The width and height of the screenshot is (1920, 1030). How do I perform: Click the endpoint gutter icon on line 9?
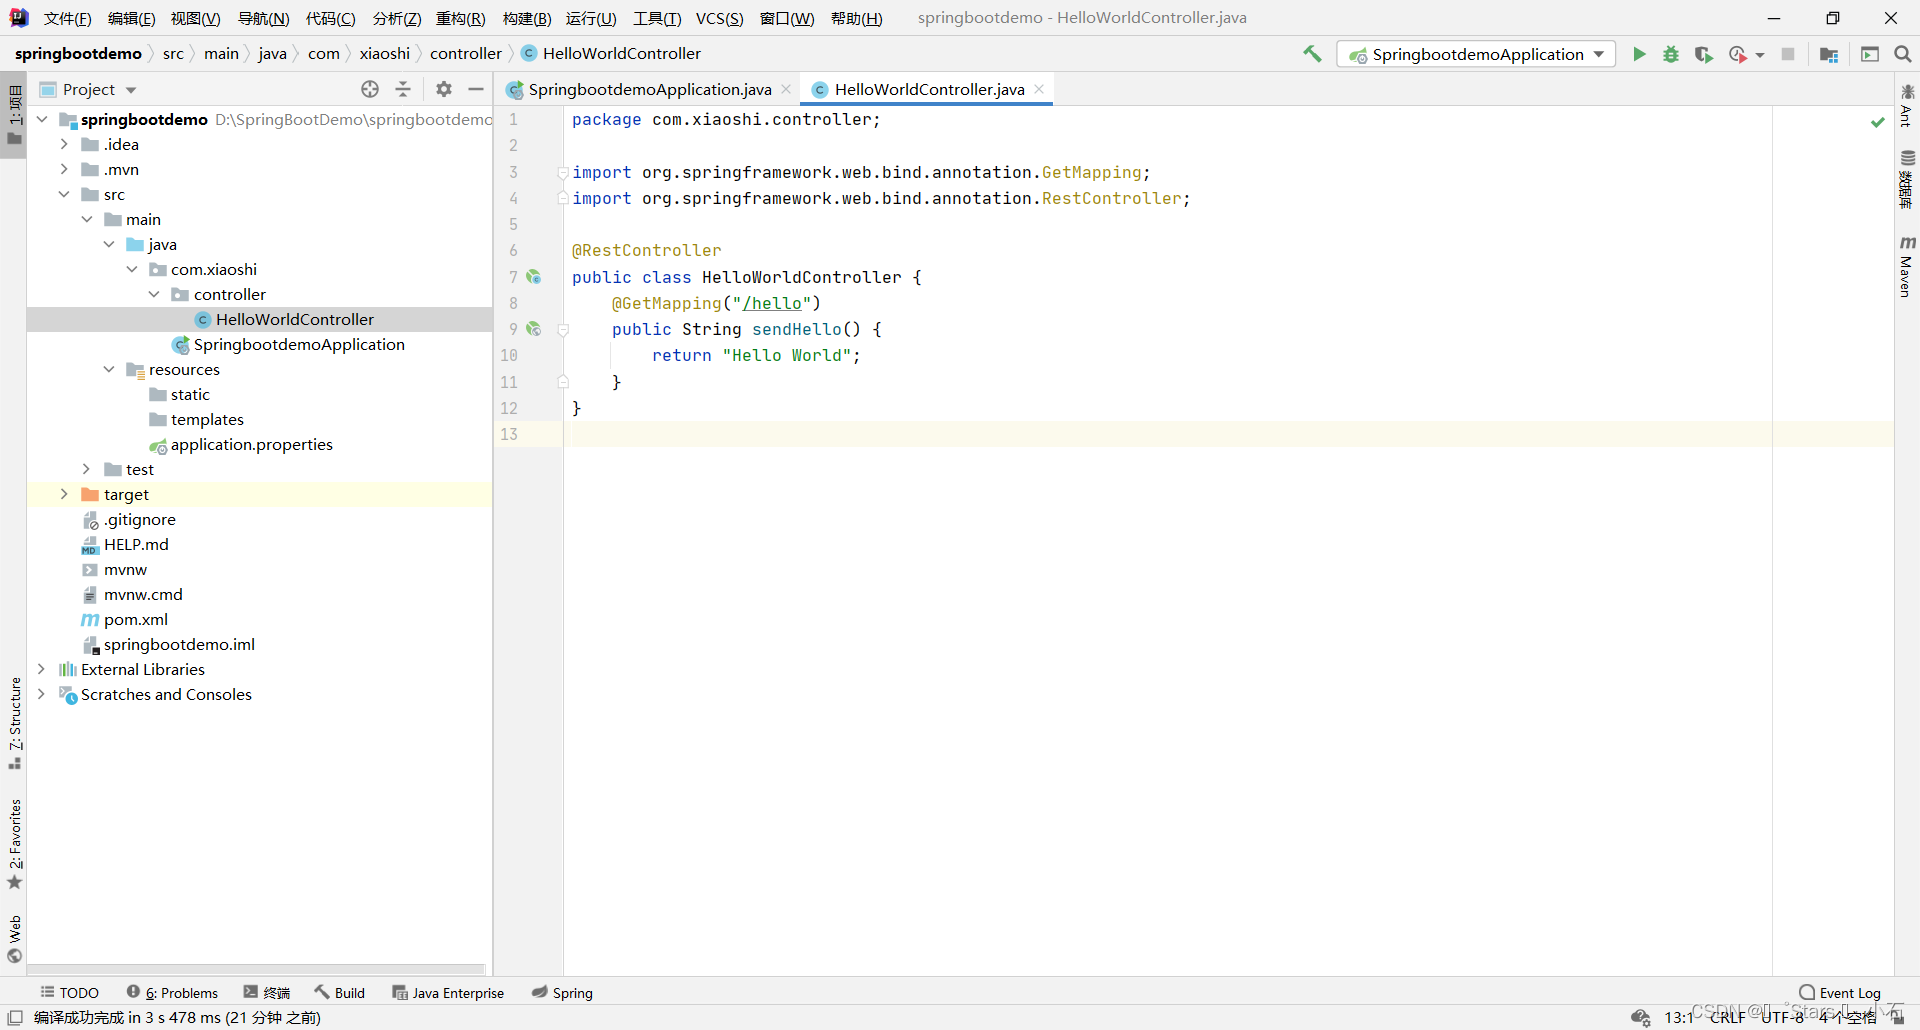tap(534, 329)
